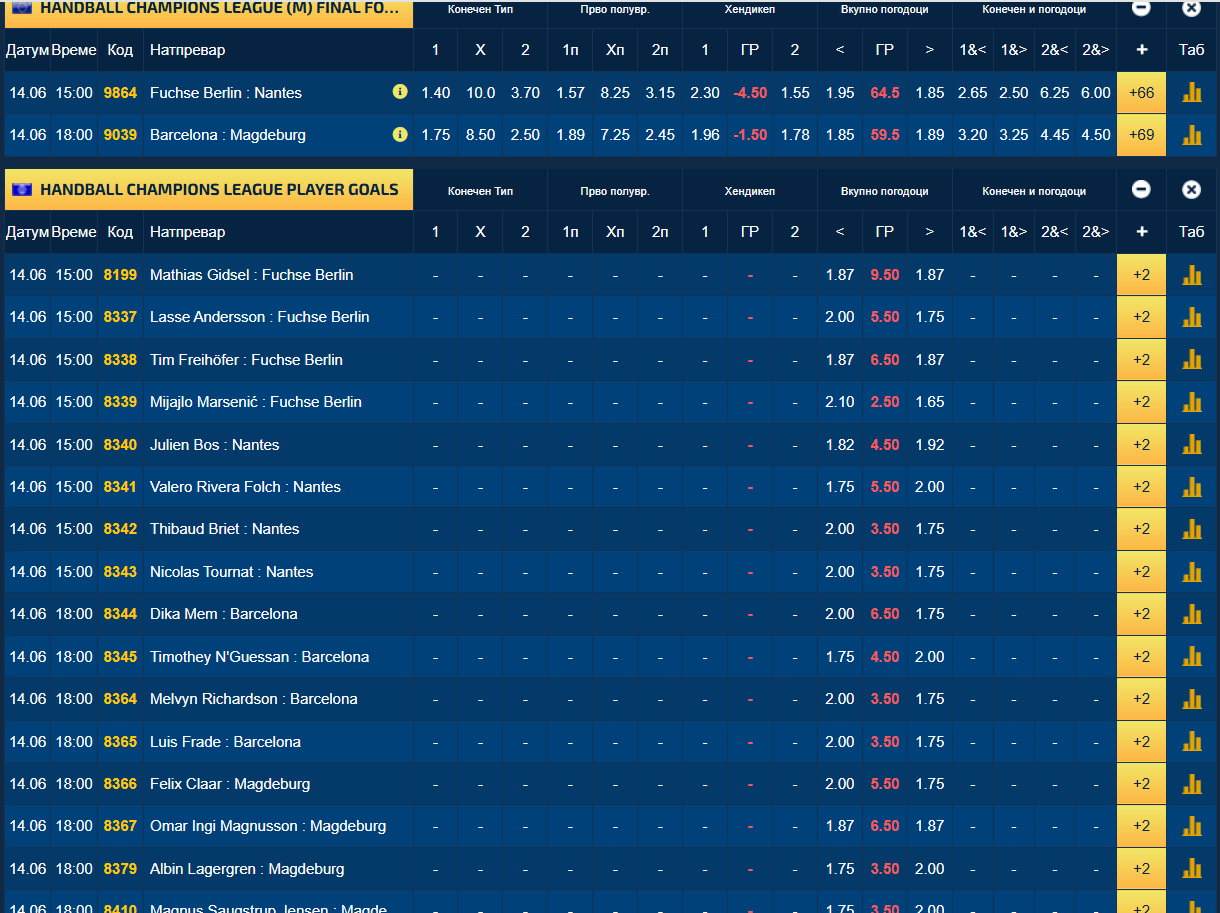Select first half odds 1.57 for Fuchse Berlin
Image resolution: width=1220 pixels, height=913 pixels.
point(570,92)
